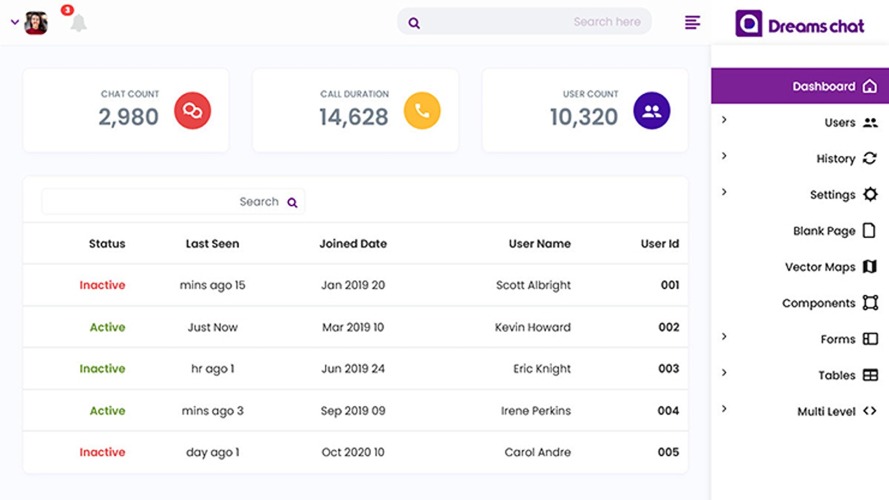Click the table Search input field
This screenshot has height=500, width=889.
[x=173, y=202]
